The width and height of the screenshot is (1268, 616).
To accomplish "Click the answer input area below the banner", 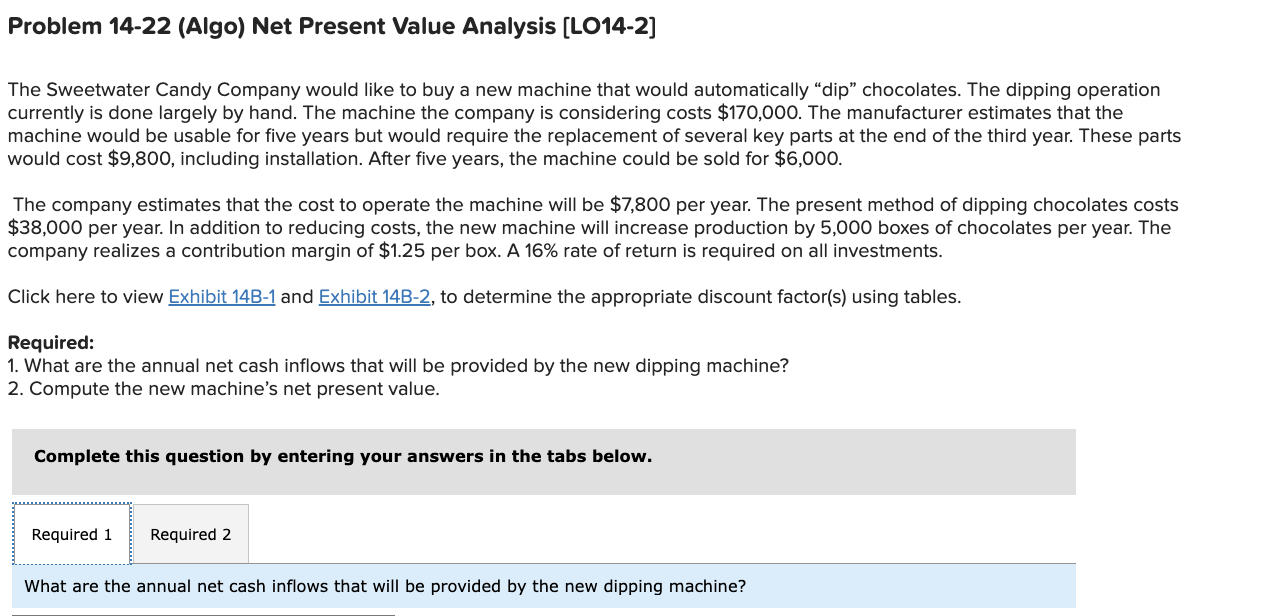I will pyautogui.click(x=200, y=612).
